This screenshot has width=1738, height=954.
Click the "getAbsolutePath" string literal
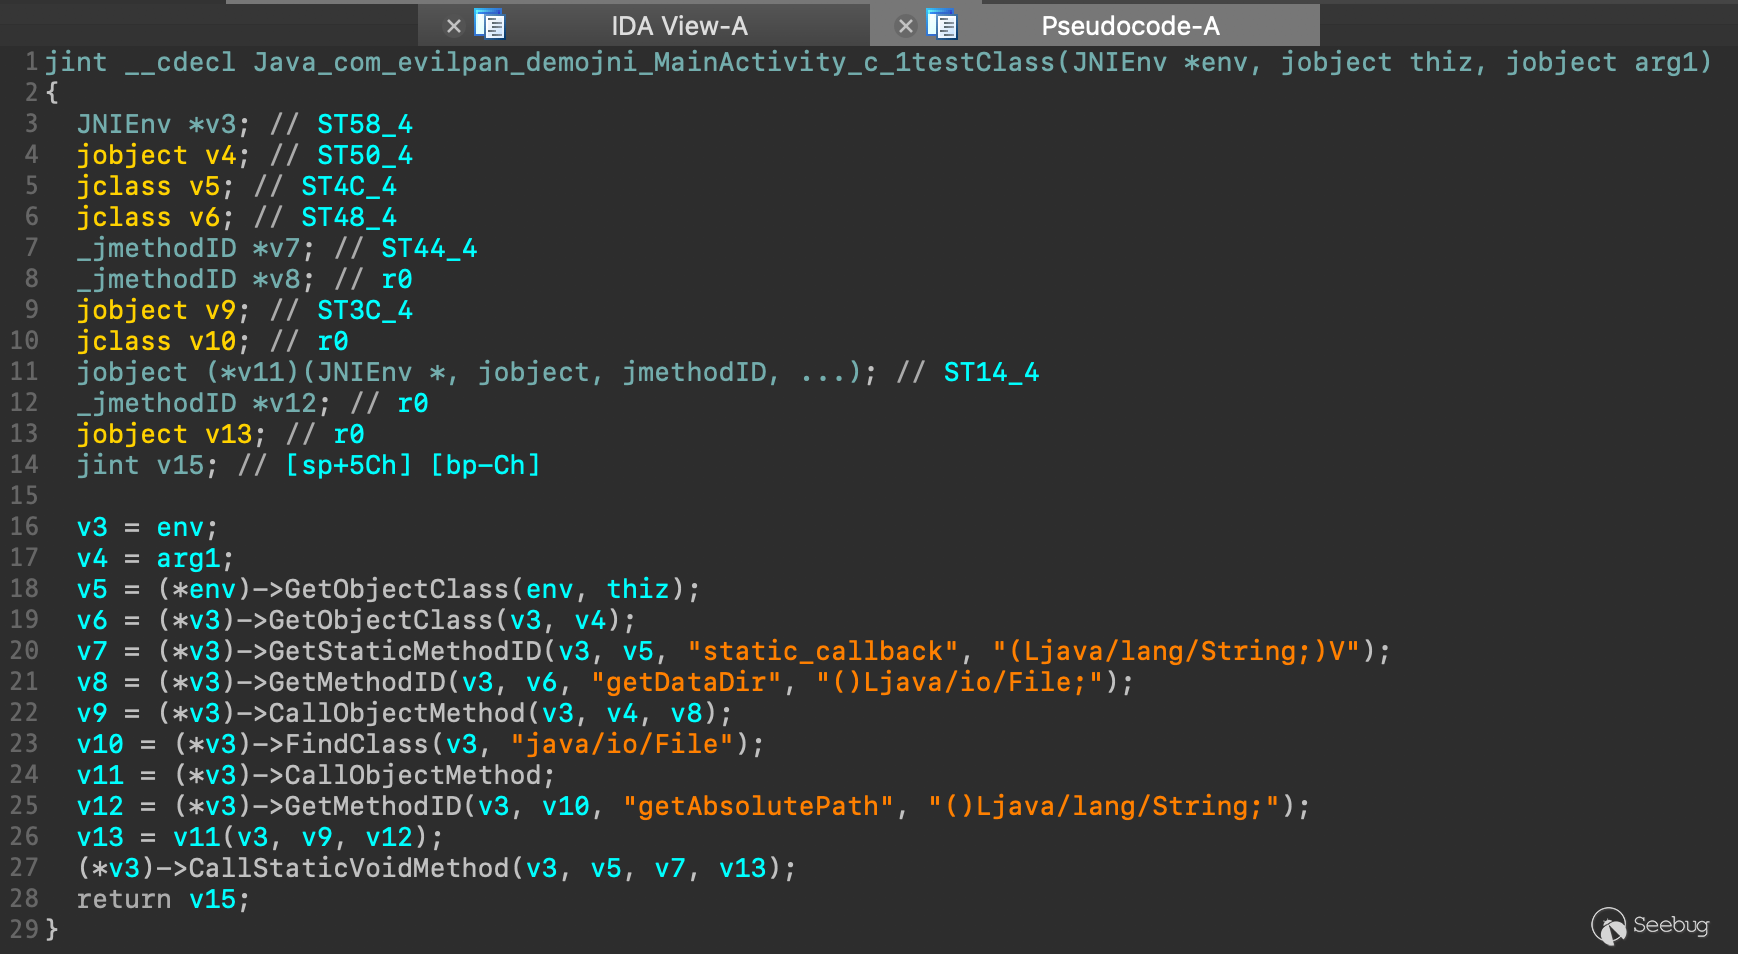pos(758,806)
